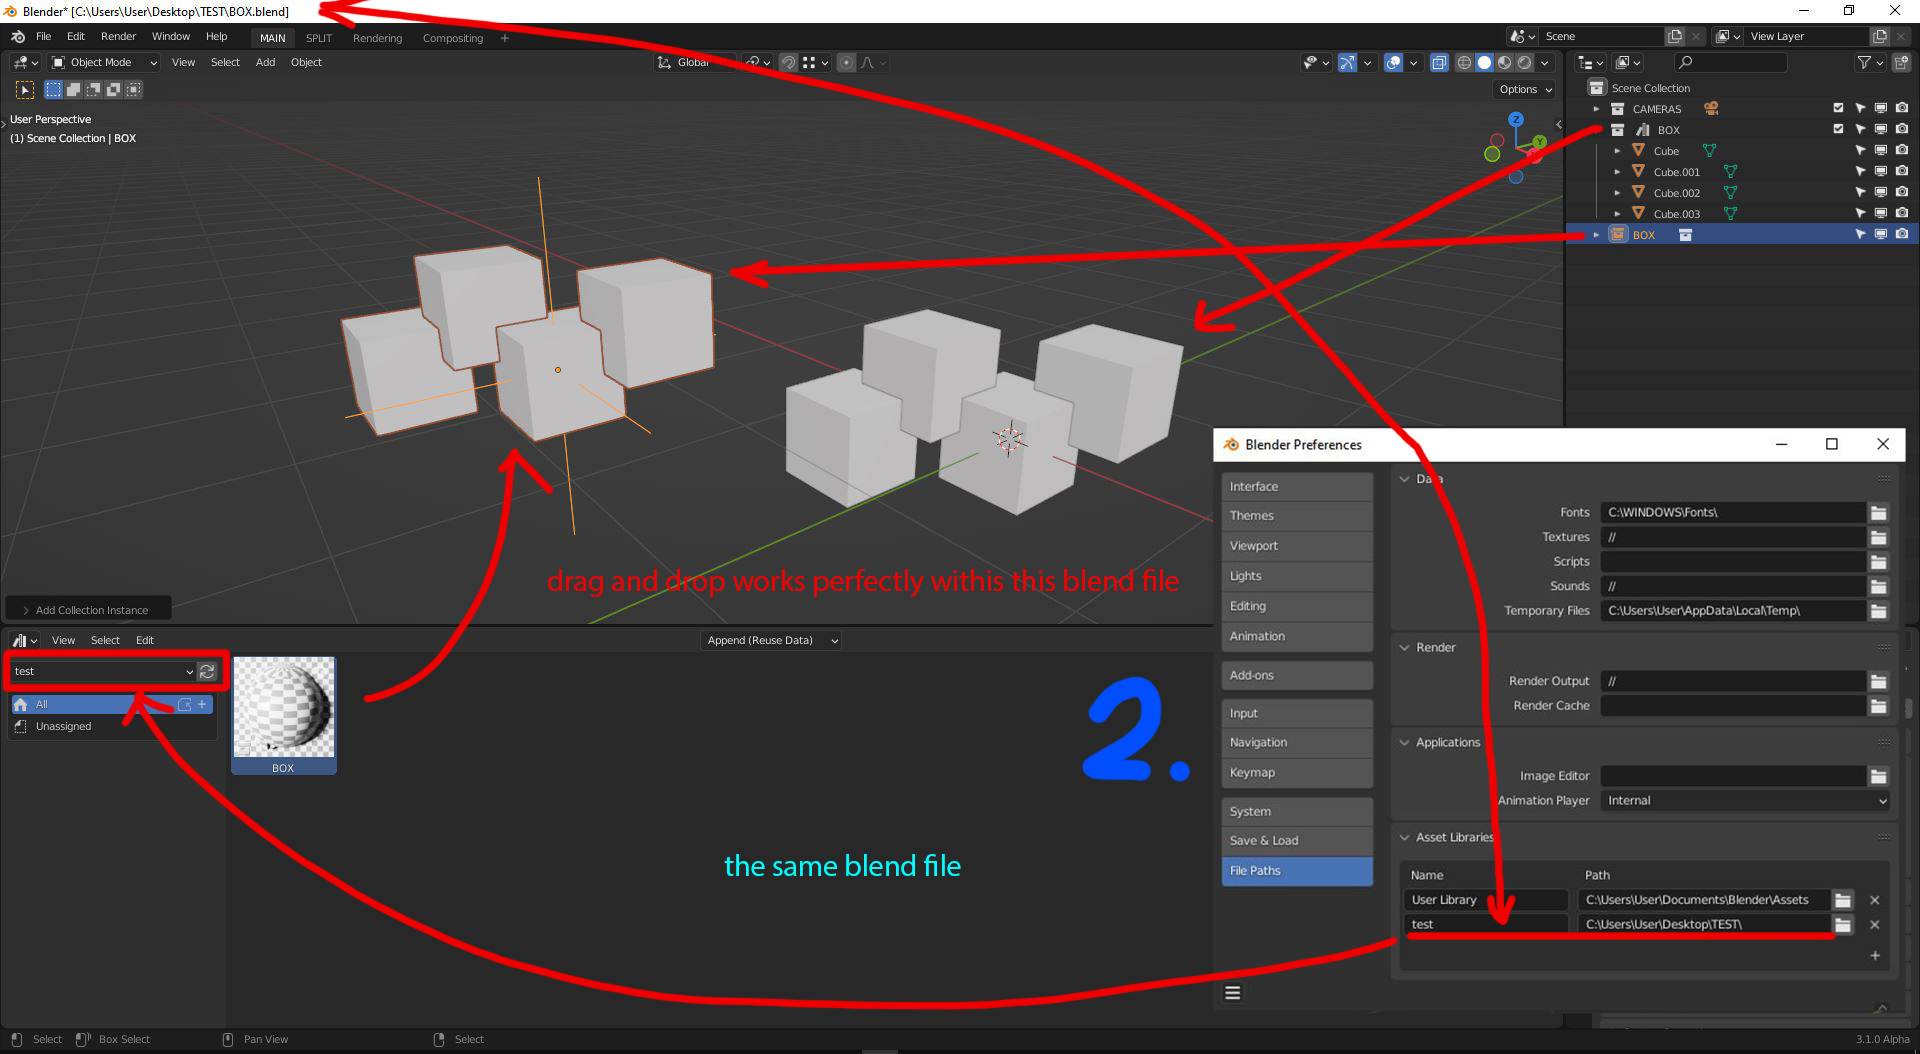The image size is (1920, 1054).
Task: Open the Add-ons preferences section
Action: 1296,676
